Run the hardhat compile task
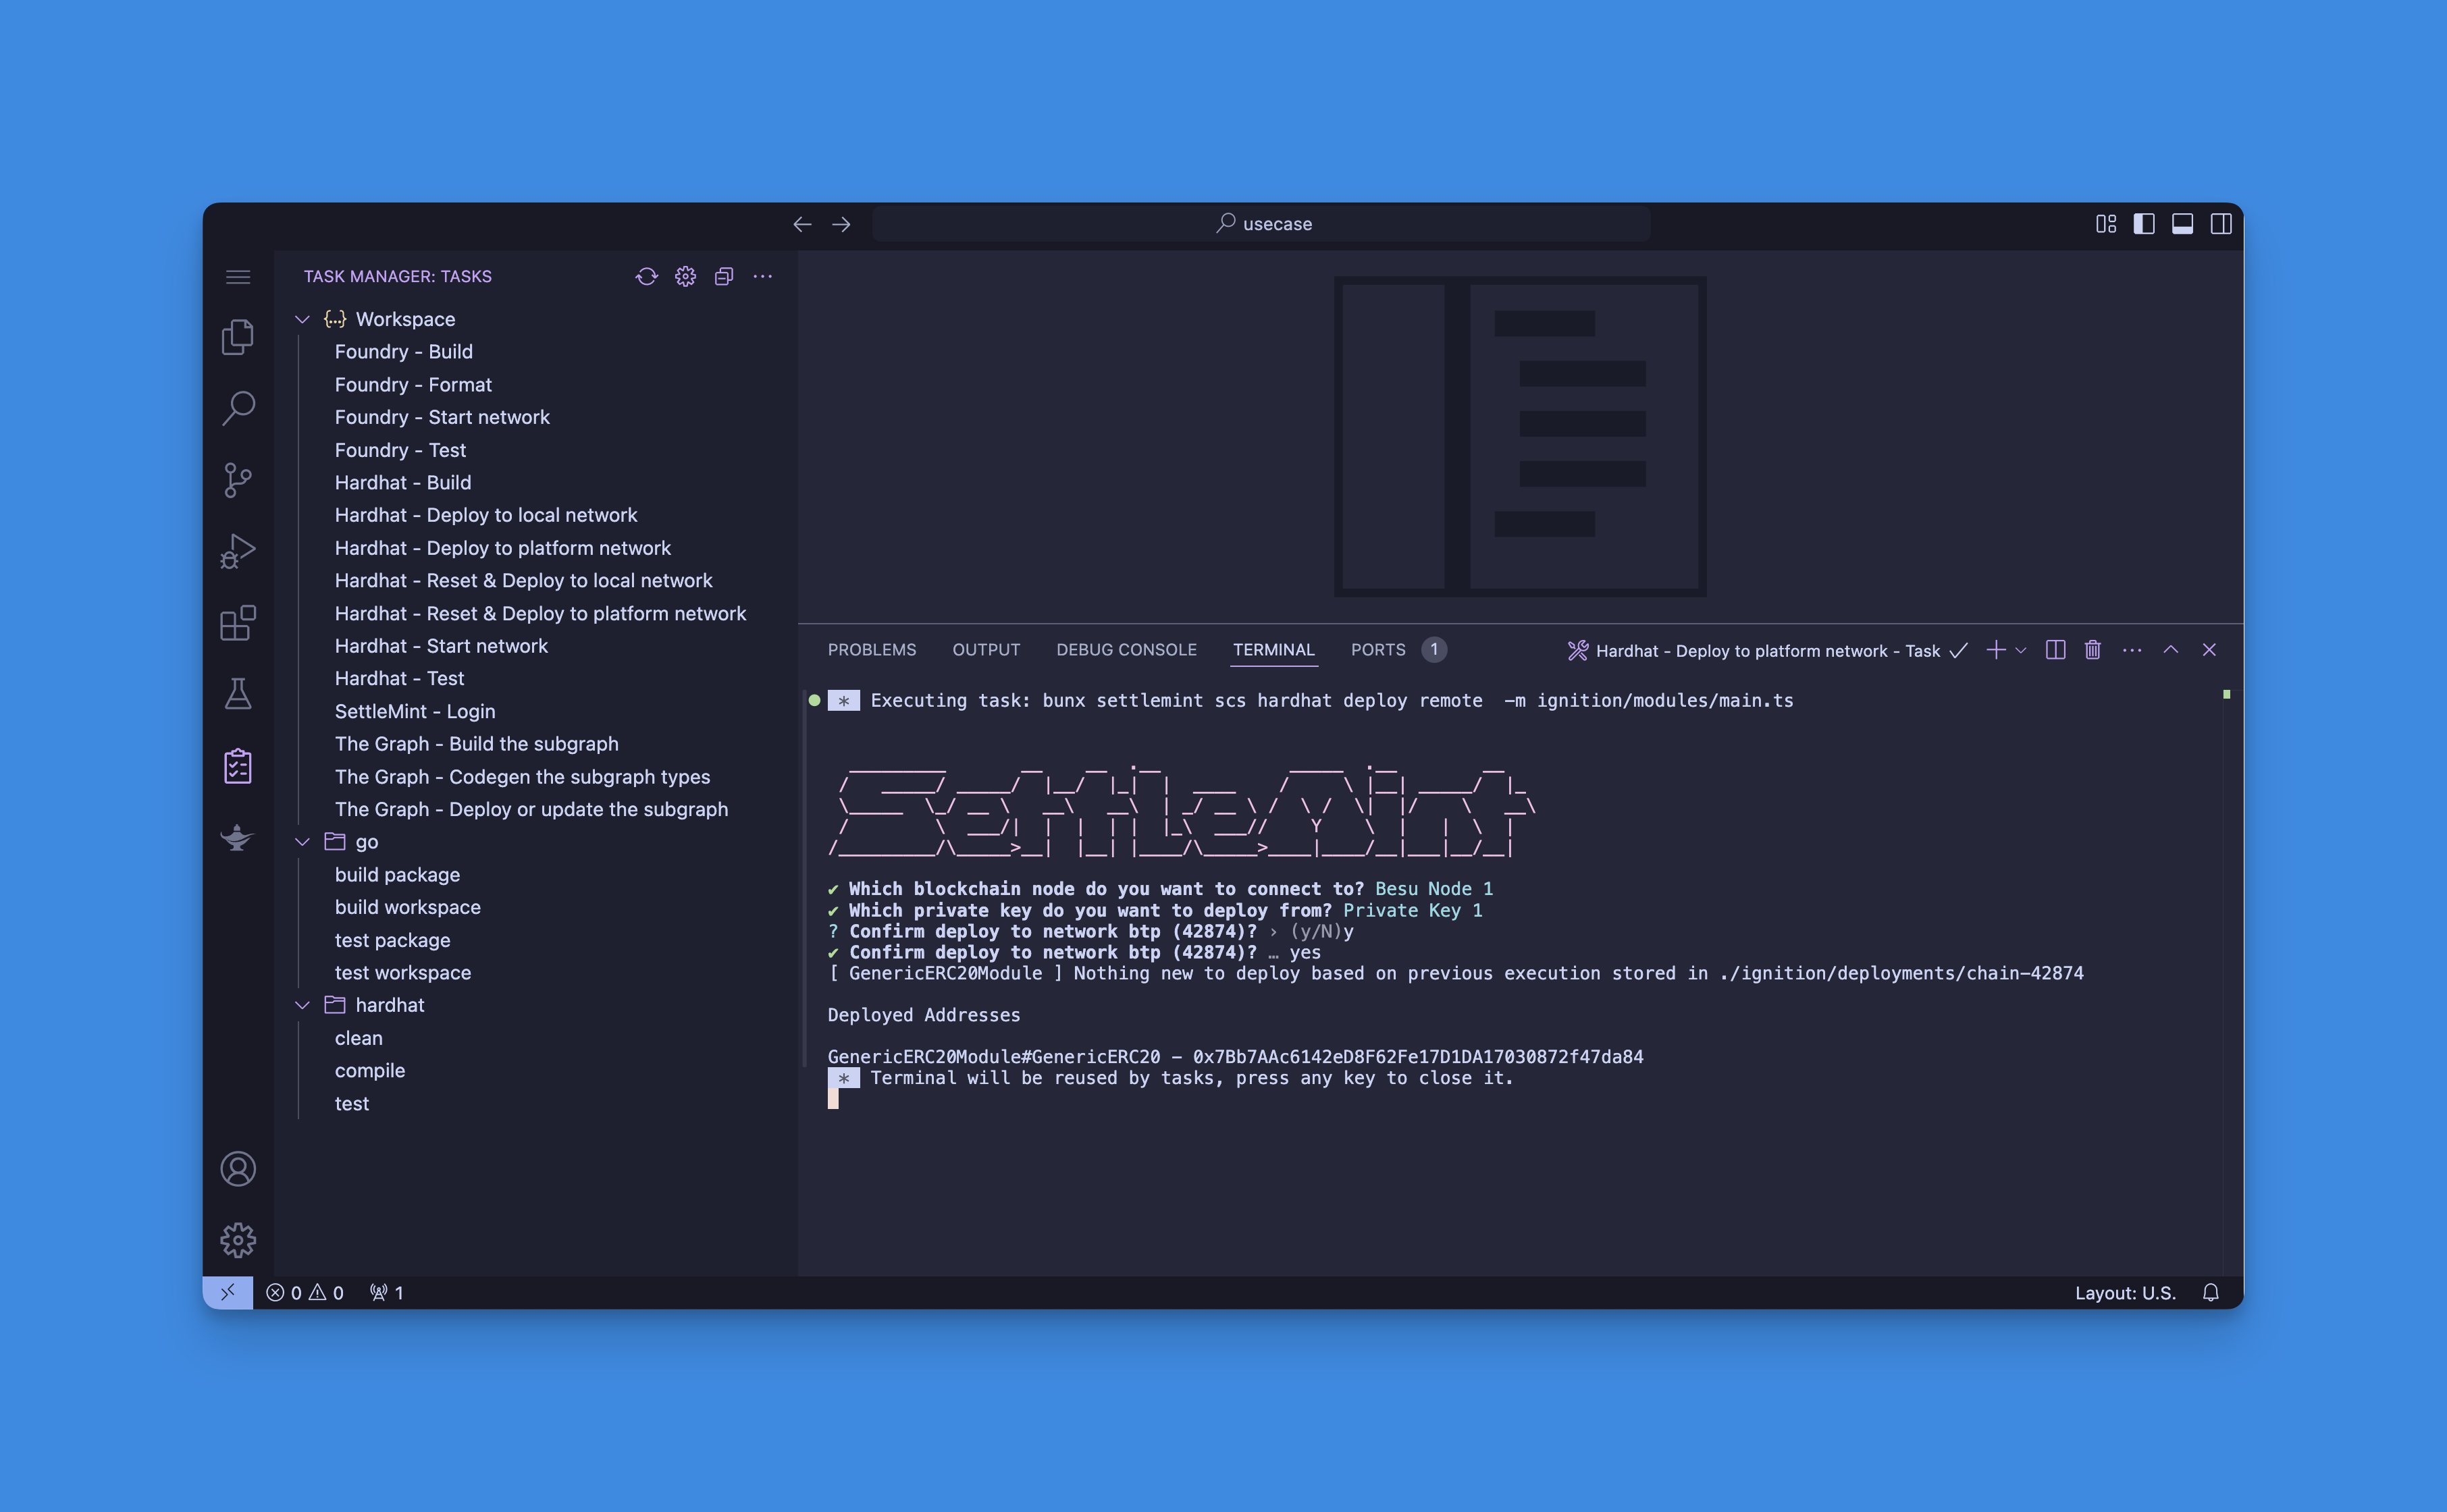2447x1512 pixels. tap(370, 1071)
